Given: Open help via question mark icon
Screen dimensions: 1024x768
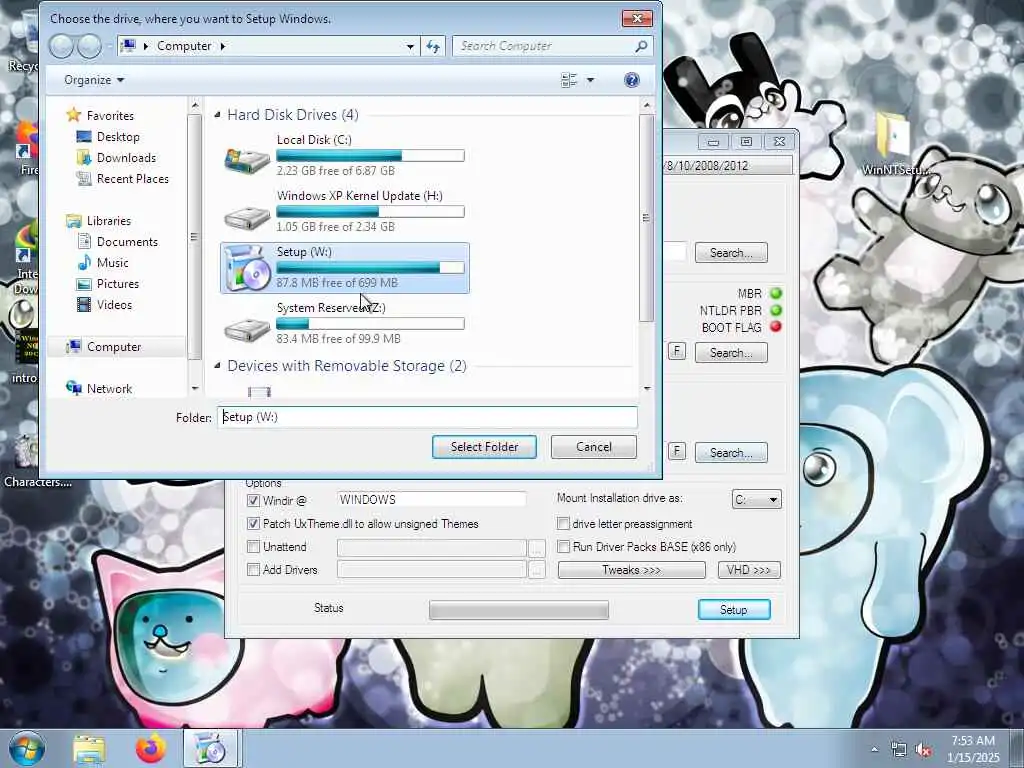Looking at the screenshot, I should tap(632, 80).
